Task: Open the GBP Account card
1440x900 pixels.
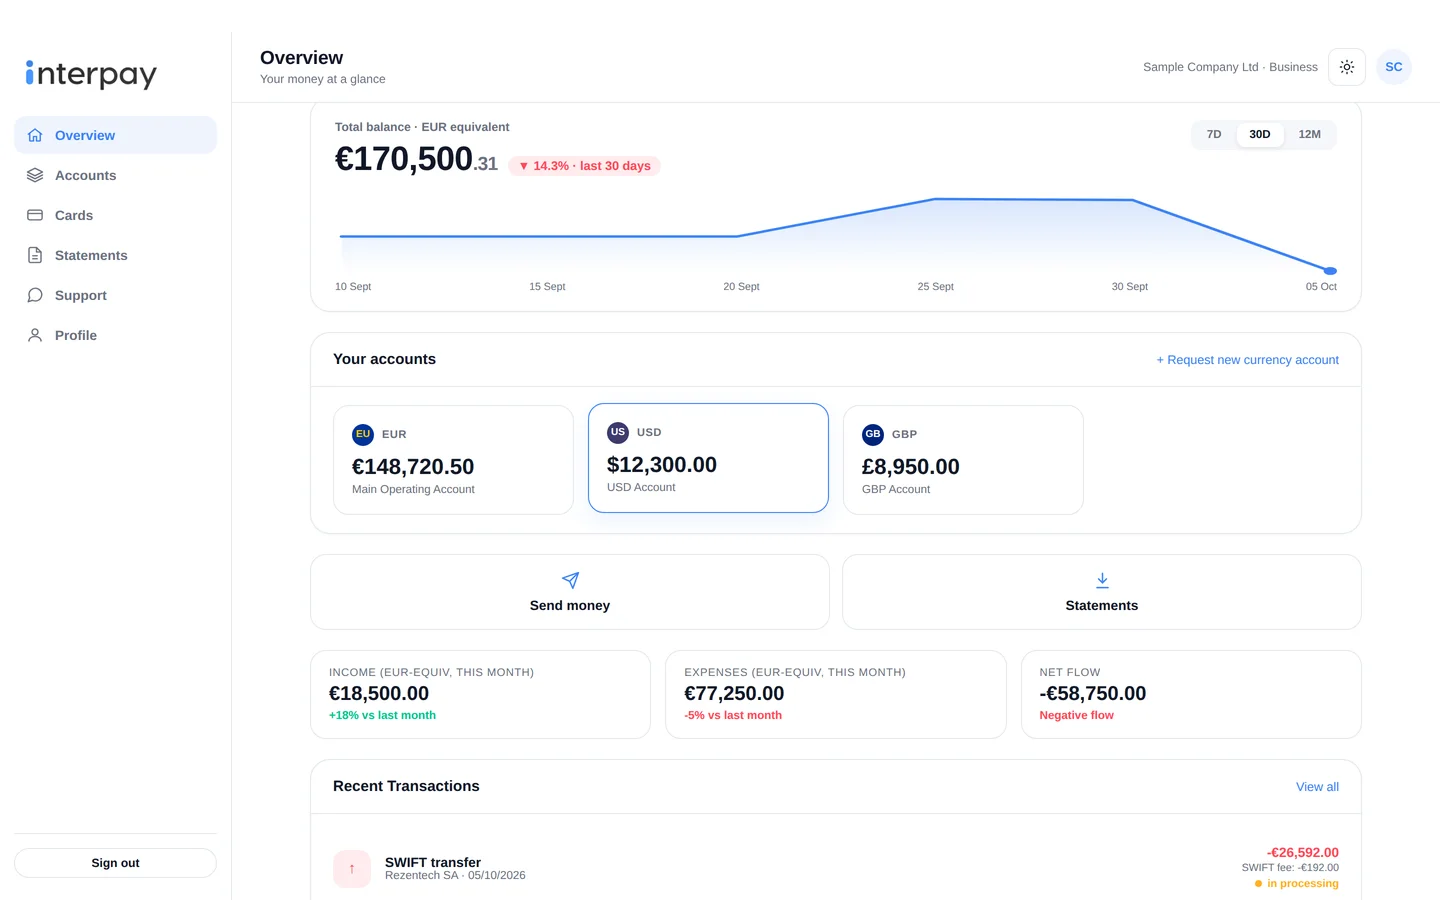Action: (x=963, y=460)
